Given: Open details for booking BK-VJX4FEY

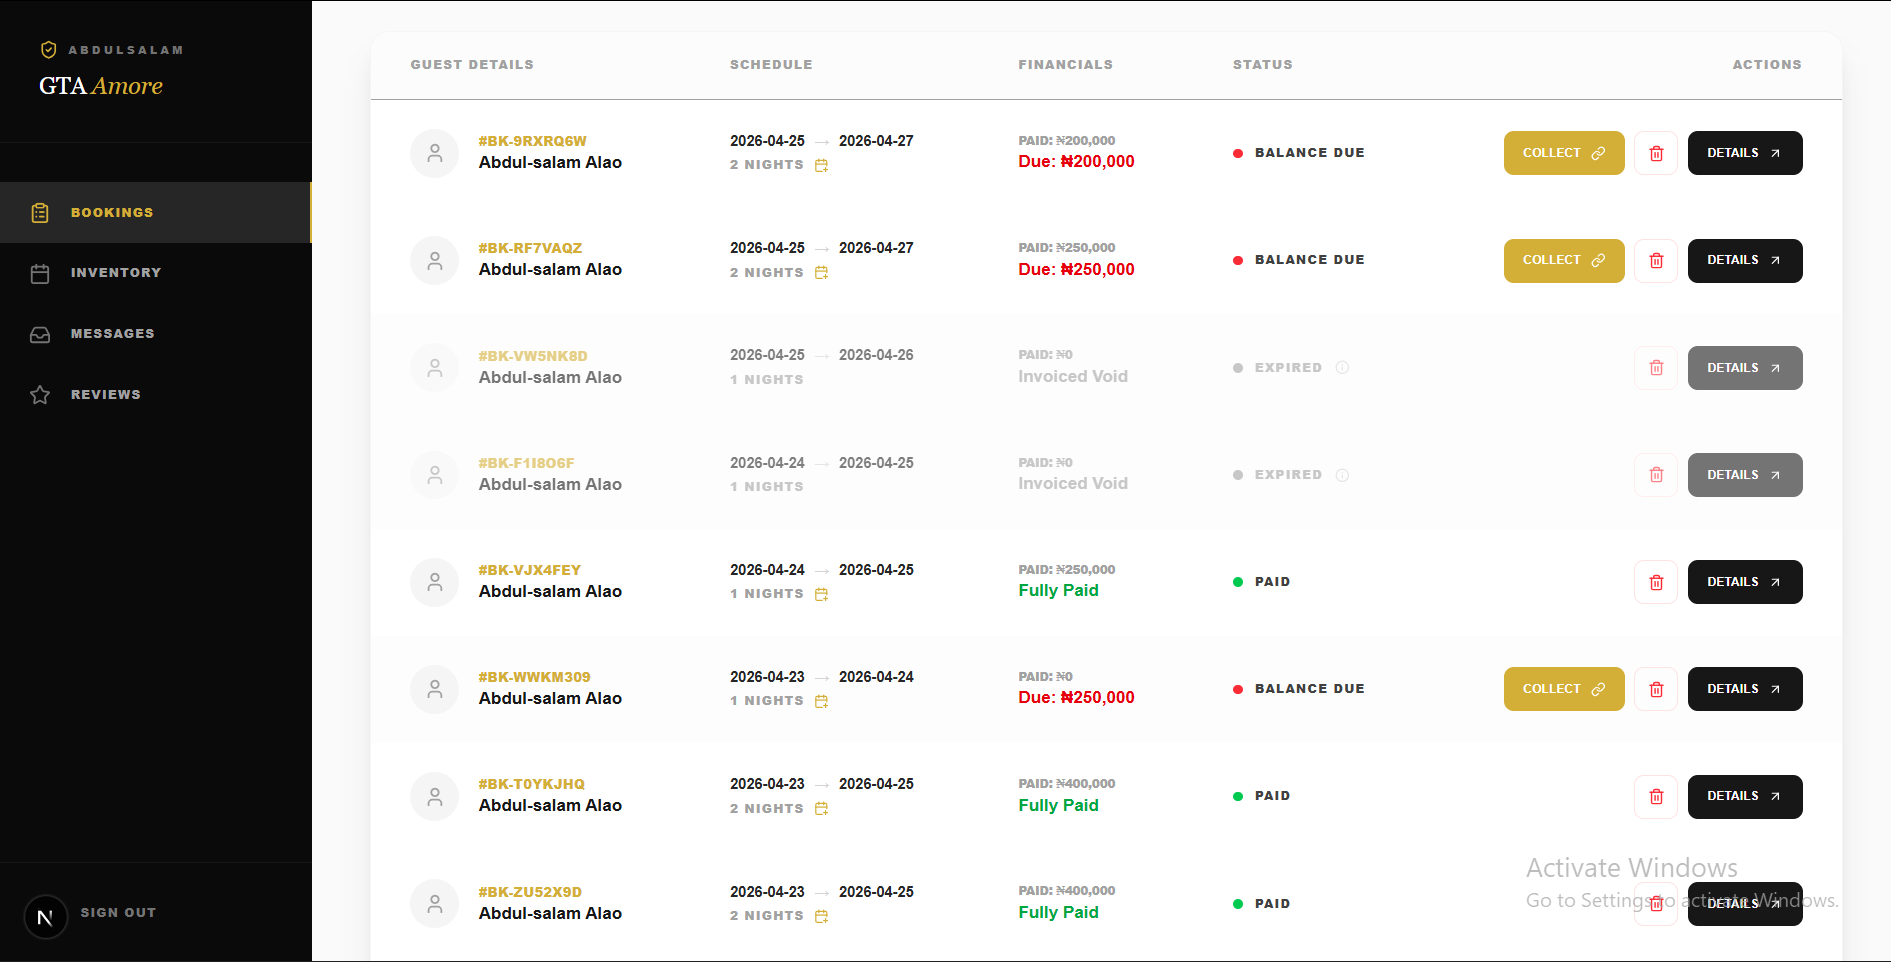Looking at the screenshot, I should pos(1745,582).
